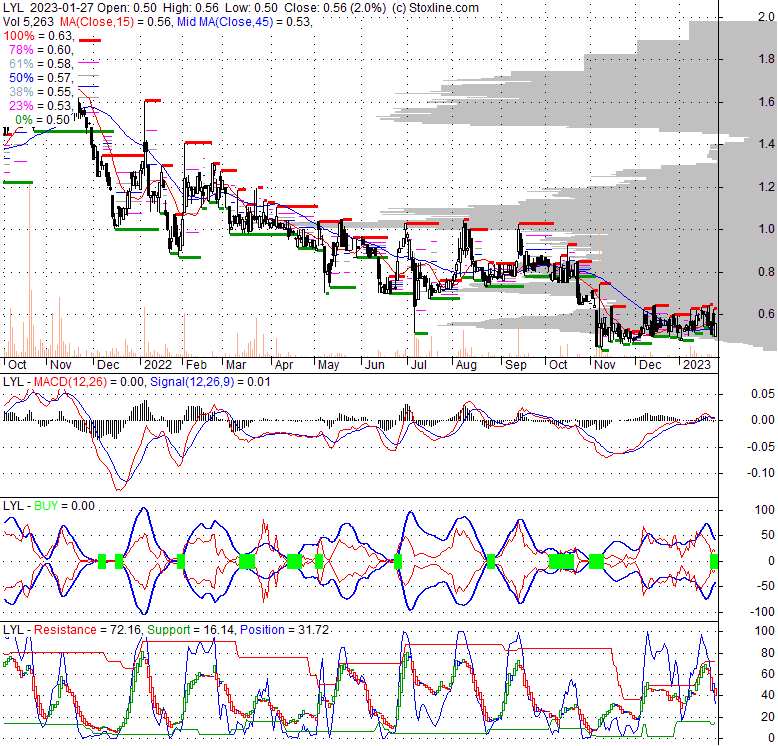Click the 80 label on the Resistance panel axis

(768, 652)
